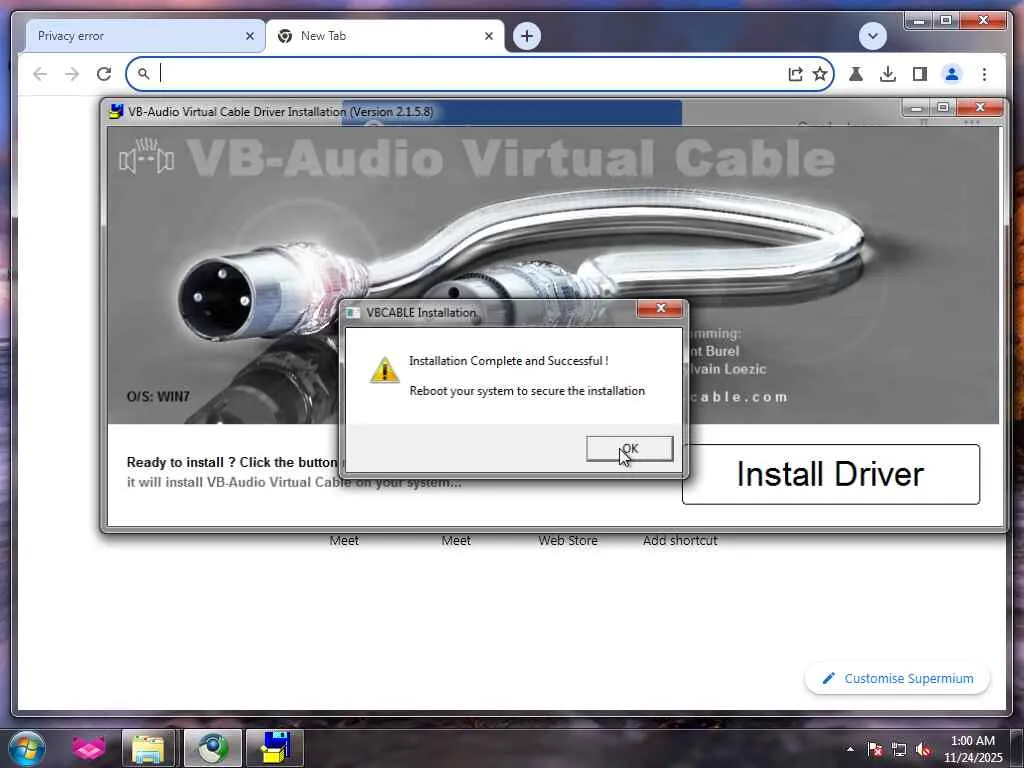Open the pink box taskbar application
Image resolution: width=1024 pixels, height=768 pixels.
pyautogui.click(x=89, y=748)
